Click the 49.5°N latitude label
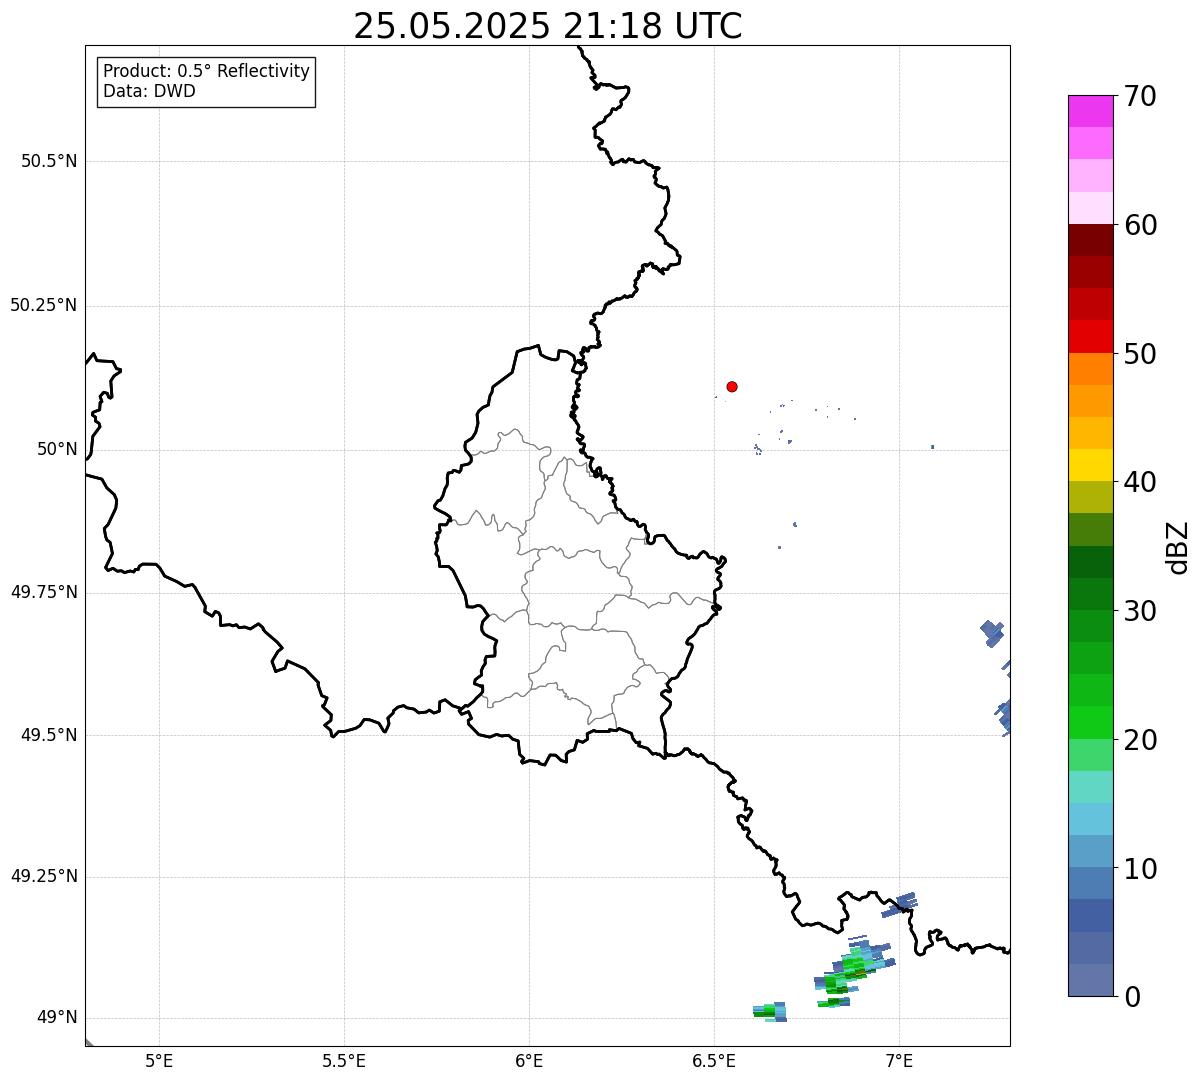 pos(49,735)
